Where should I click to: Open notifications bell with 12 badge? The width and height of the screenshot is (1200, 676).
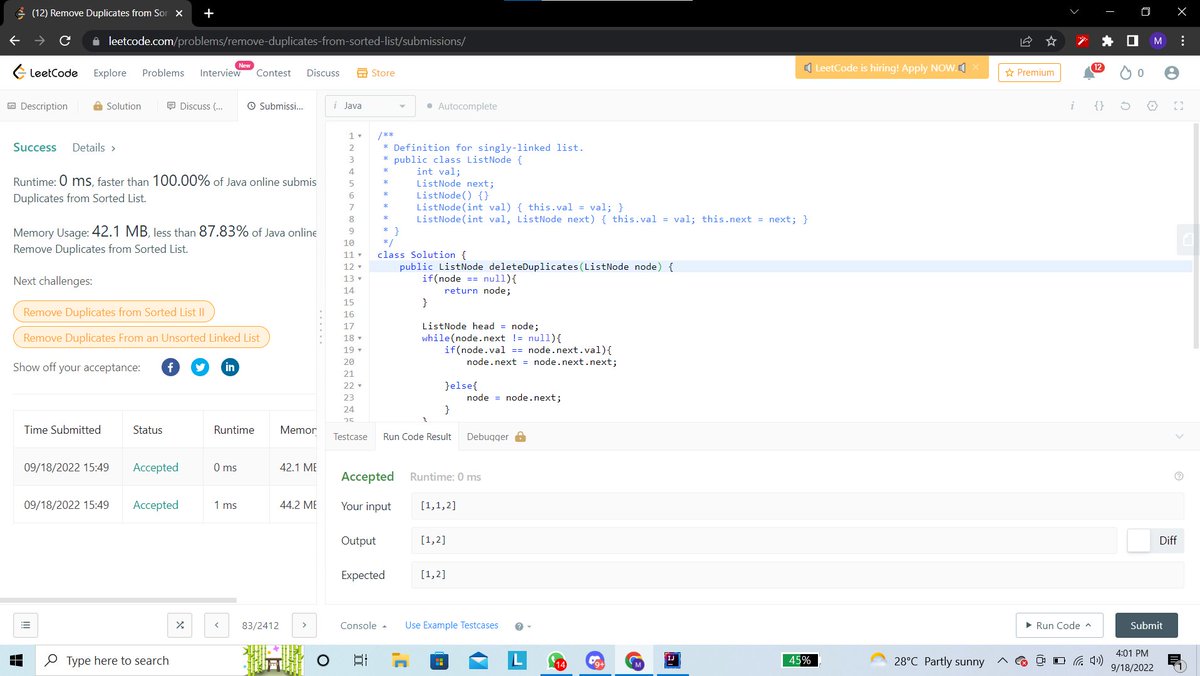click(x=1091, y=72)
